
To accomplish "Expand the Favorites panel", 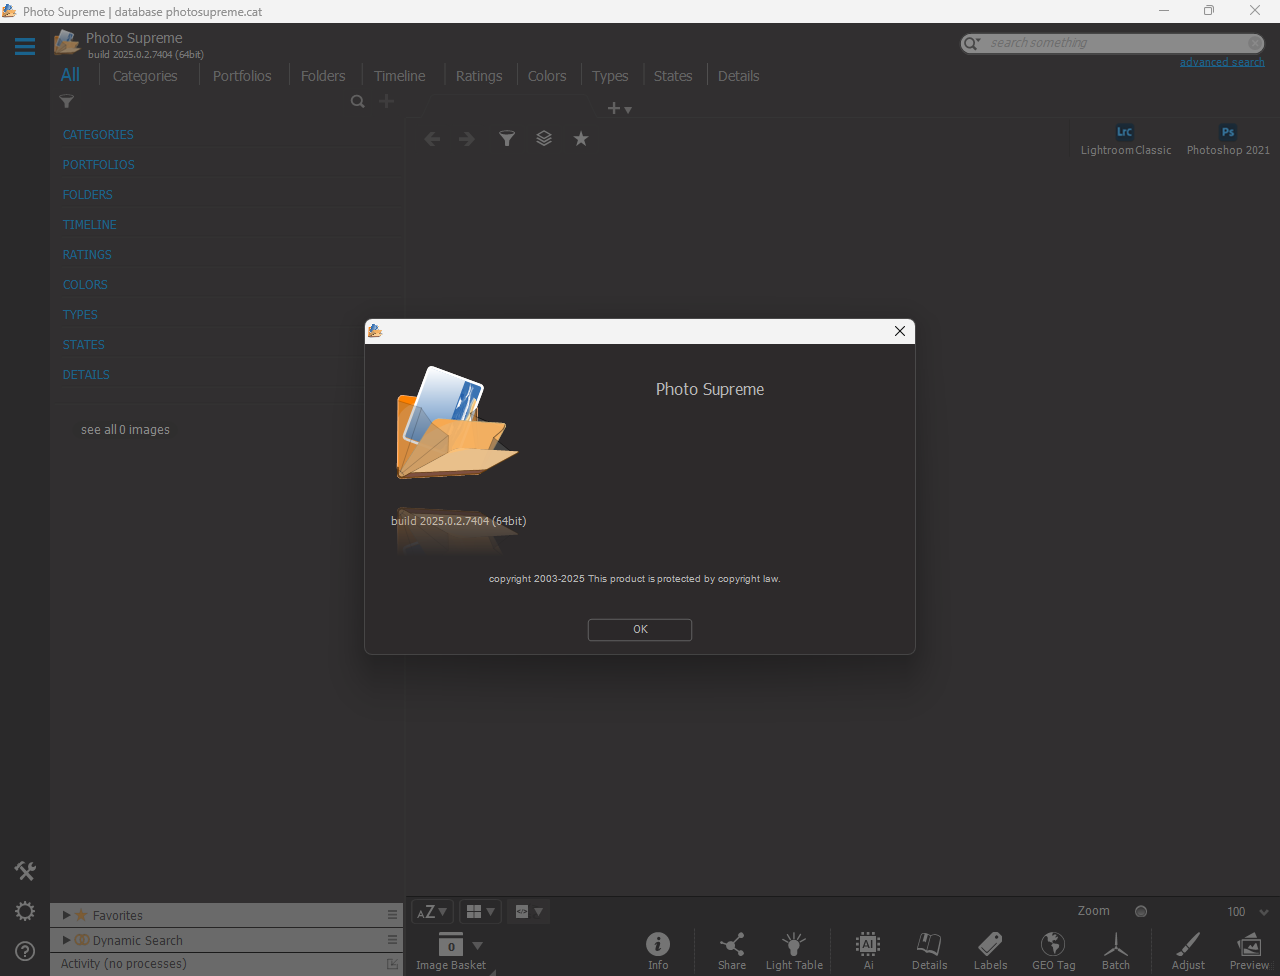I will click(x=66, y=915).
